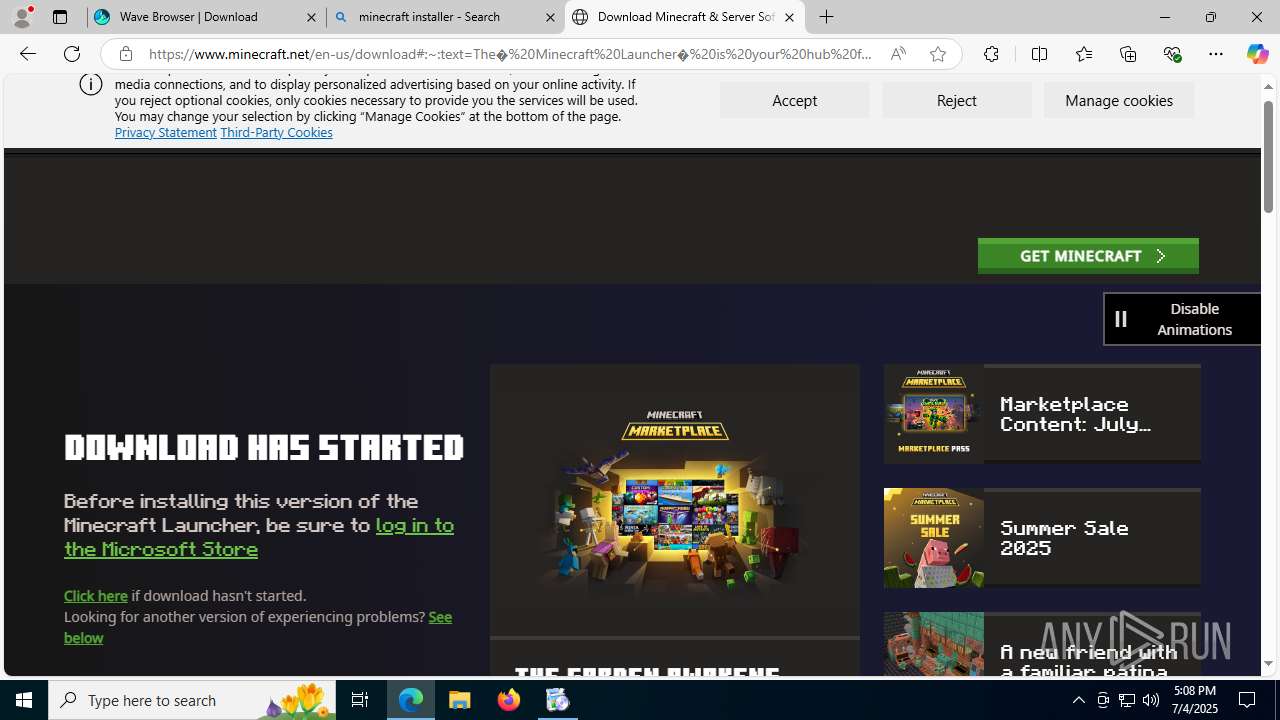Image resolution: width=1280 pixels, height=720 pixels.
Task: Open a new tab with plus button
Action: pos(827,17)
